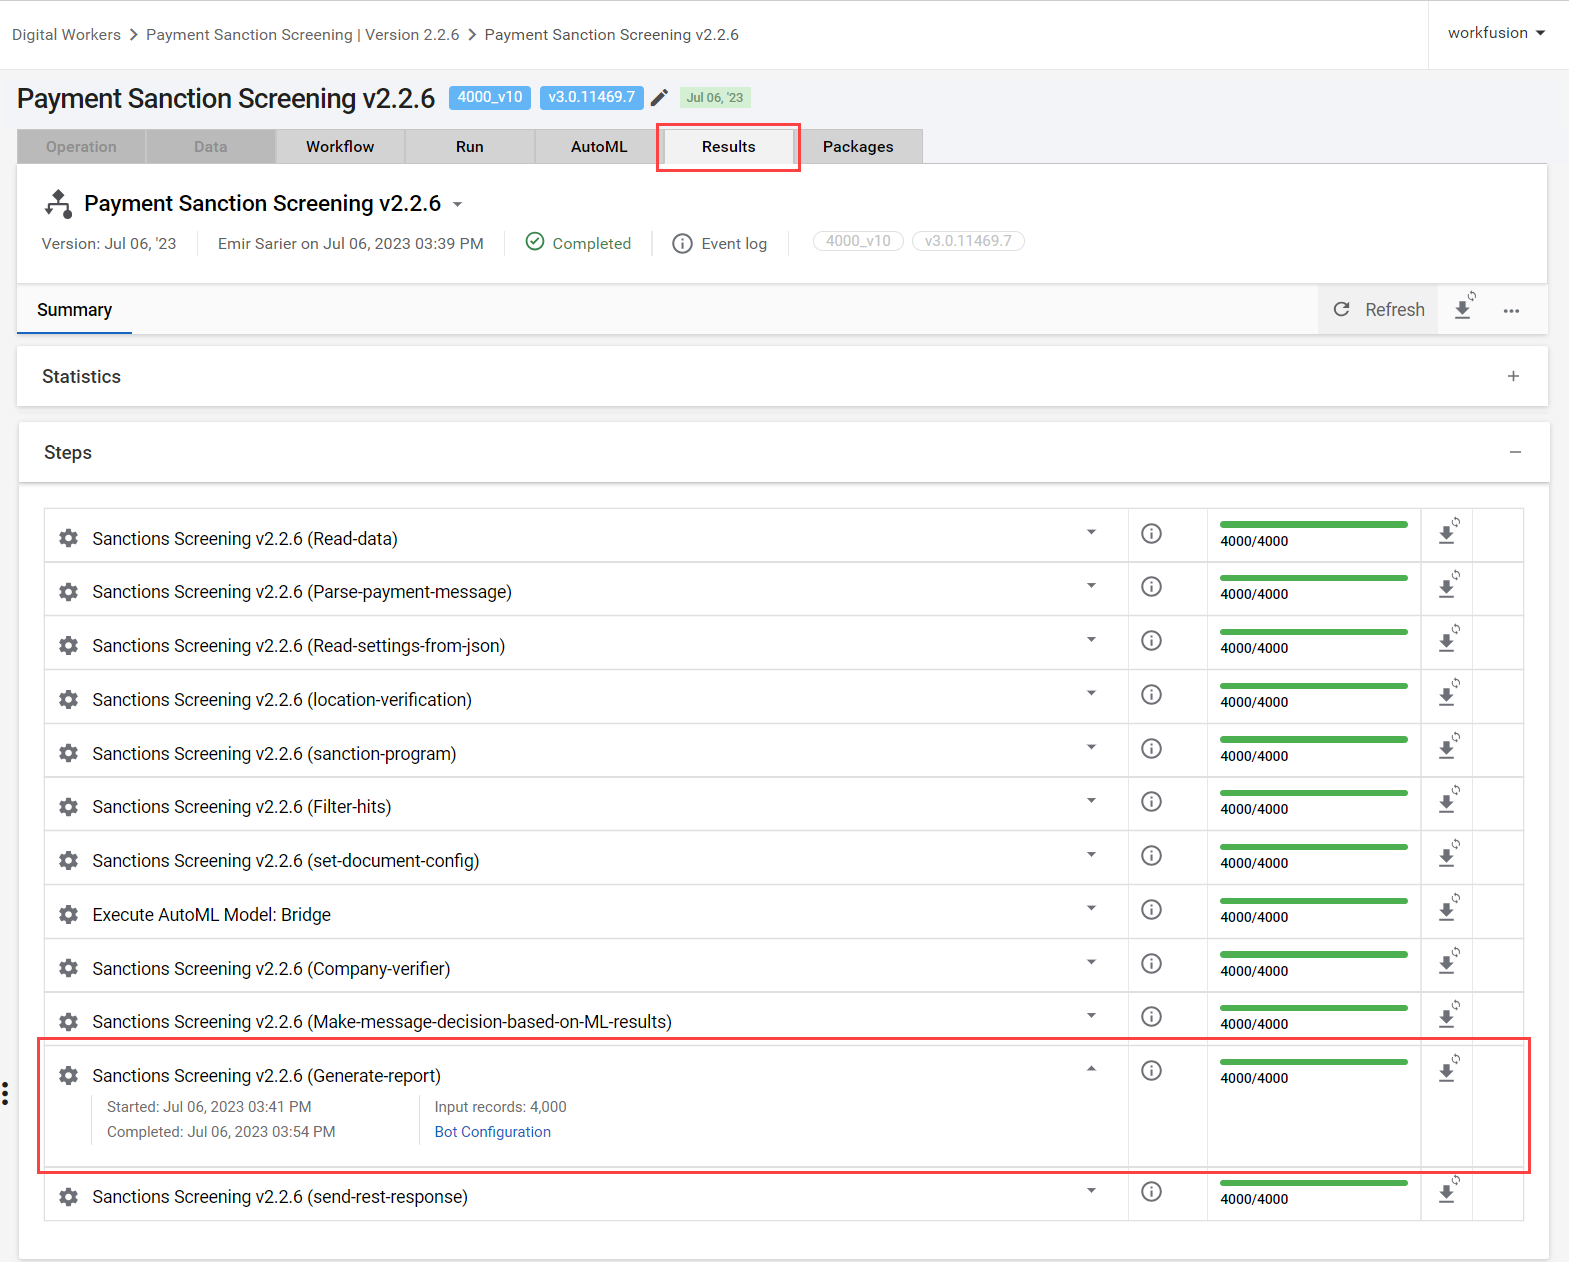The height and width of the screenshot is (1262, 1569).
Task: Click progress bar of send-rest-response step
Action: pyautogui.click(x=1314, y=1183)
